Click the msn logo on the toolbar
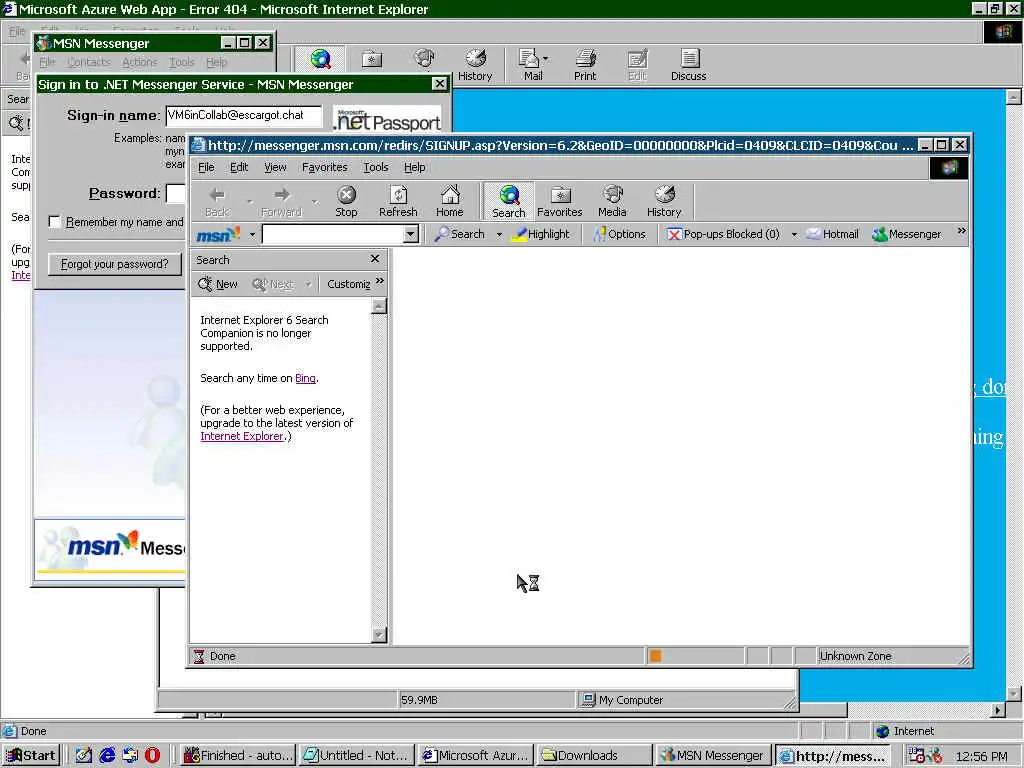1024x768 pixels. click(218, 234)
